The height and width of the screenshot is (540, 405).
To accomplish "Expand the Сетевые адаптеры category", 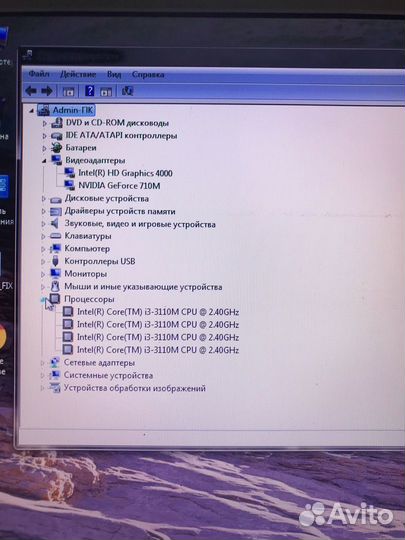I will [x=43, y=363].
